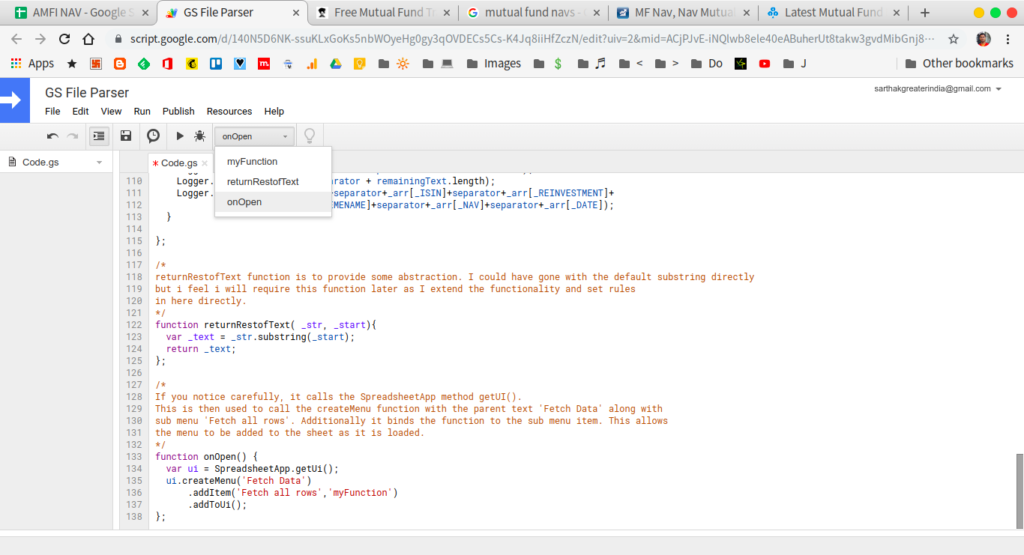Switch to the mutual fund navs search tab
This screenshot has height=555, width=1024.
[x=532, y=12]
